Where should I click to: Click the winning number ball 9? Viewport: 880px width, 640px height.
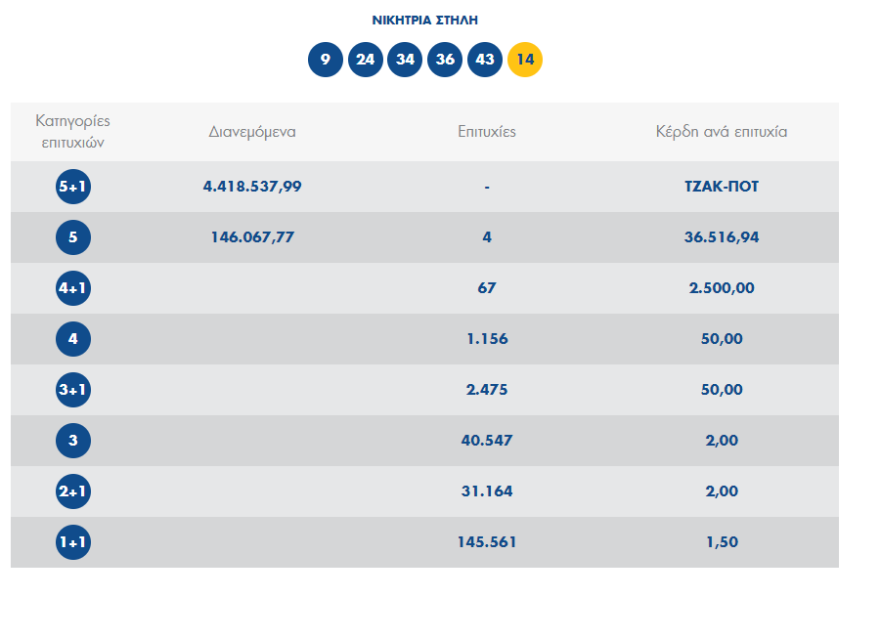[x=325, y=60]
